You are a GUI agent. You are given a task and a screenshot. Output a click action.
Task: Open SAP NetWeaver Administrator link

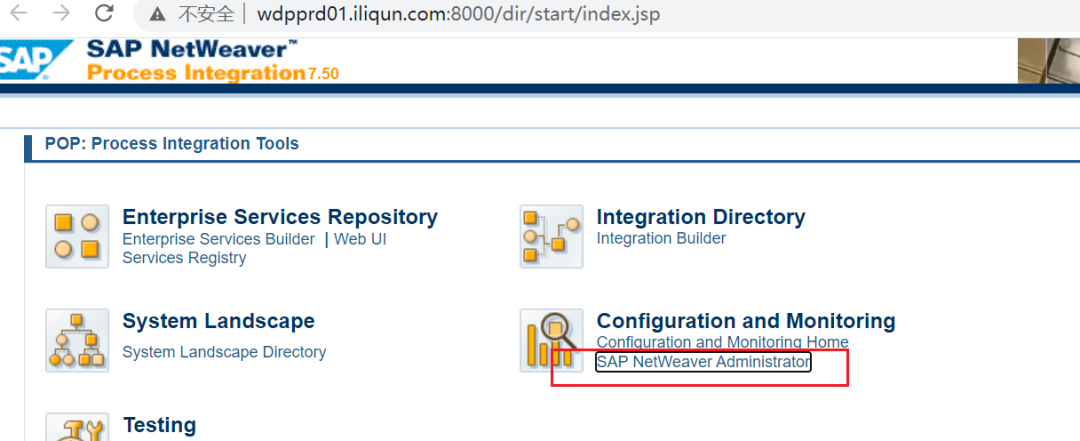tap(703, 362)
